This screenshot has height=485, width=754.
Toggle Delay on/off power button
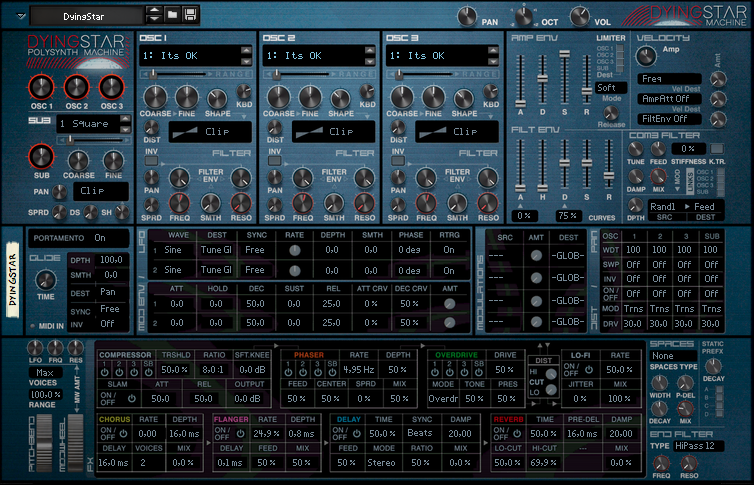(x=356, y=434)
